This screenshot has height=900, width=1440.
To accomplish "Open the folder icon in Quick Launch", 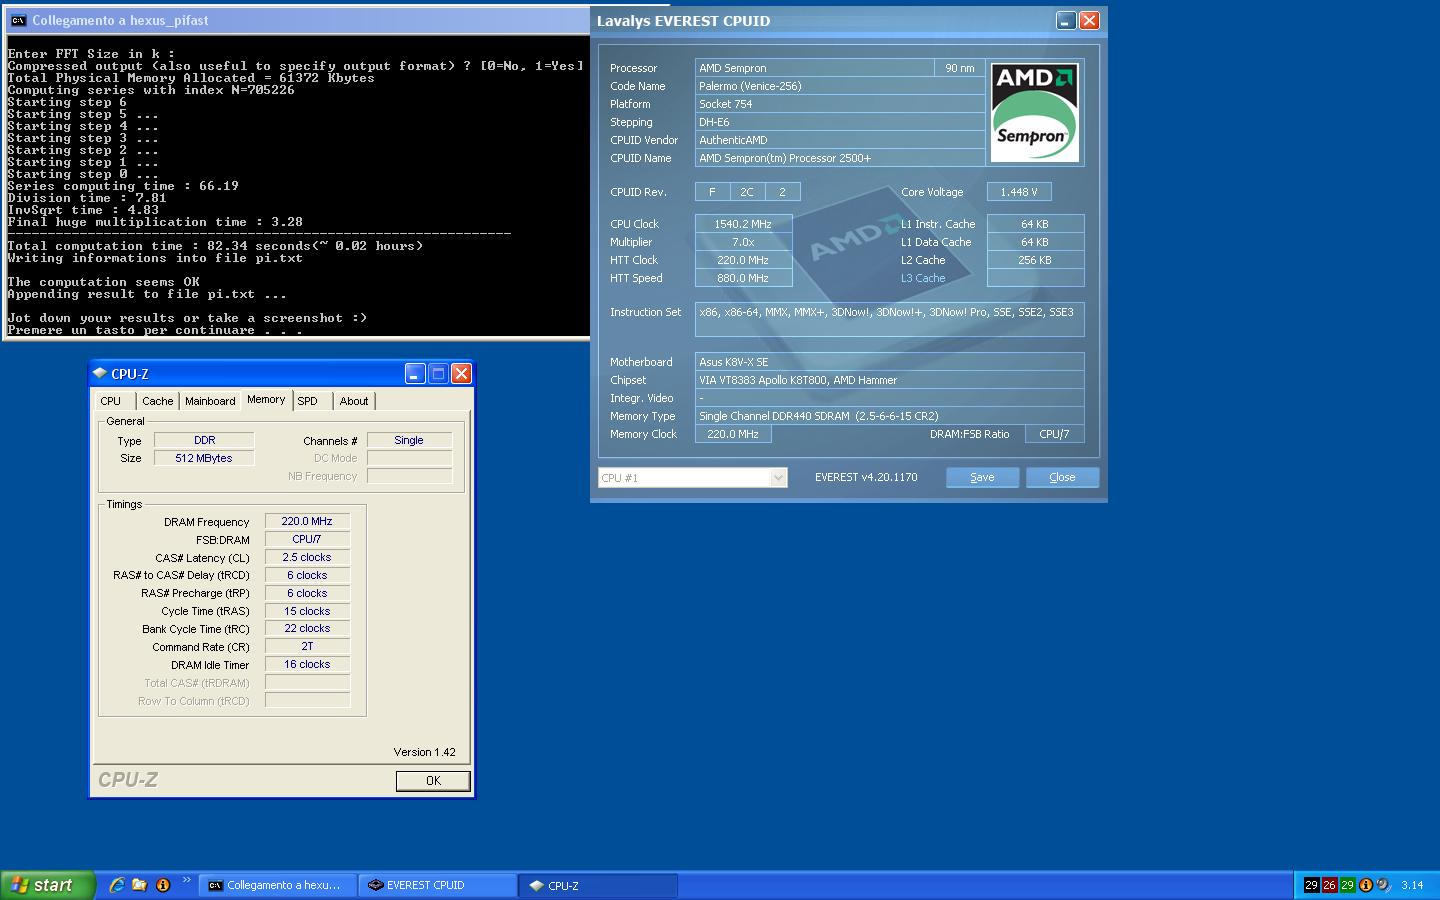I will 140,885.
